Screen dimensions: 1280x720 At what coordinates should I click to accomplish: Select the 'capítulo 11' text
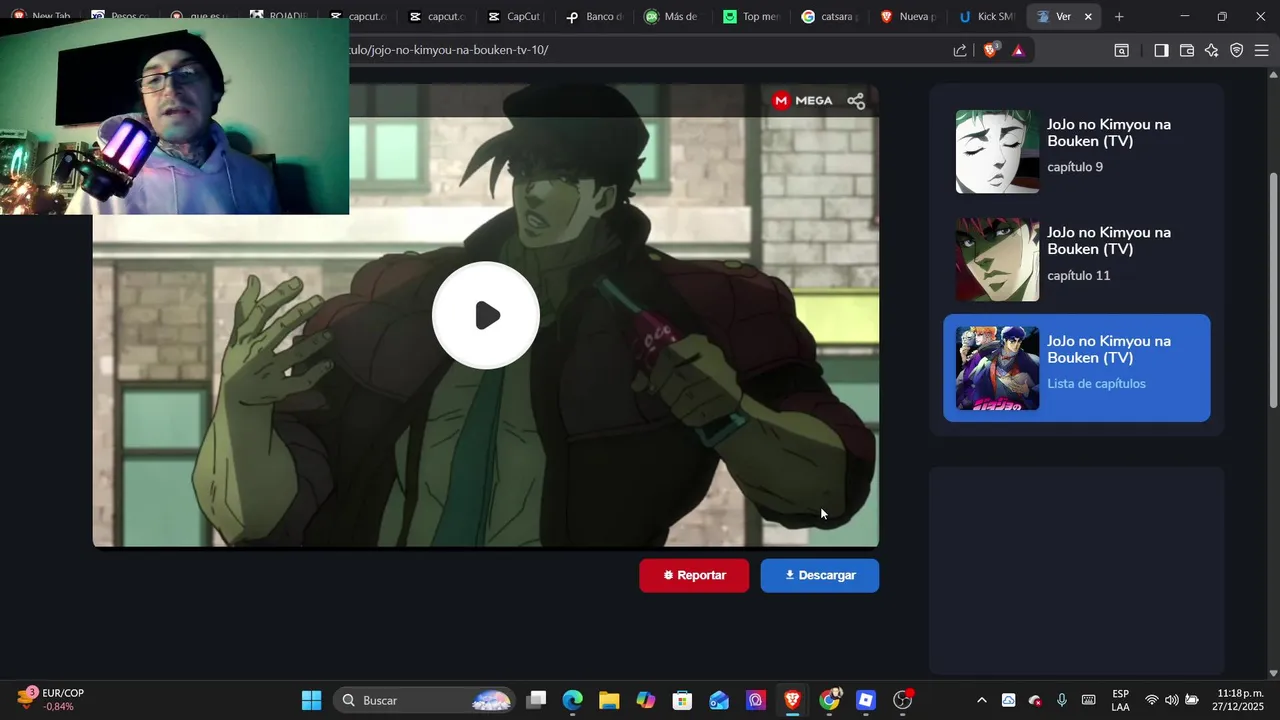click(1078, 276)
